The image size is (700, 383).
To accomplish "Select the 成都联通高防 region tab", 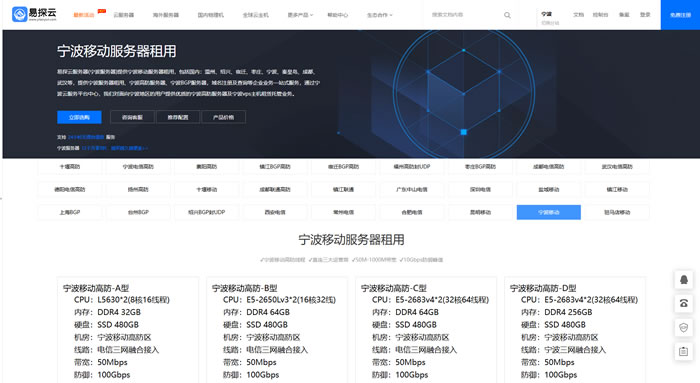I will tap(275, 189).
